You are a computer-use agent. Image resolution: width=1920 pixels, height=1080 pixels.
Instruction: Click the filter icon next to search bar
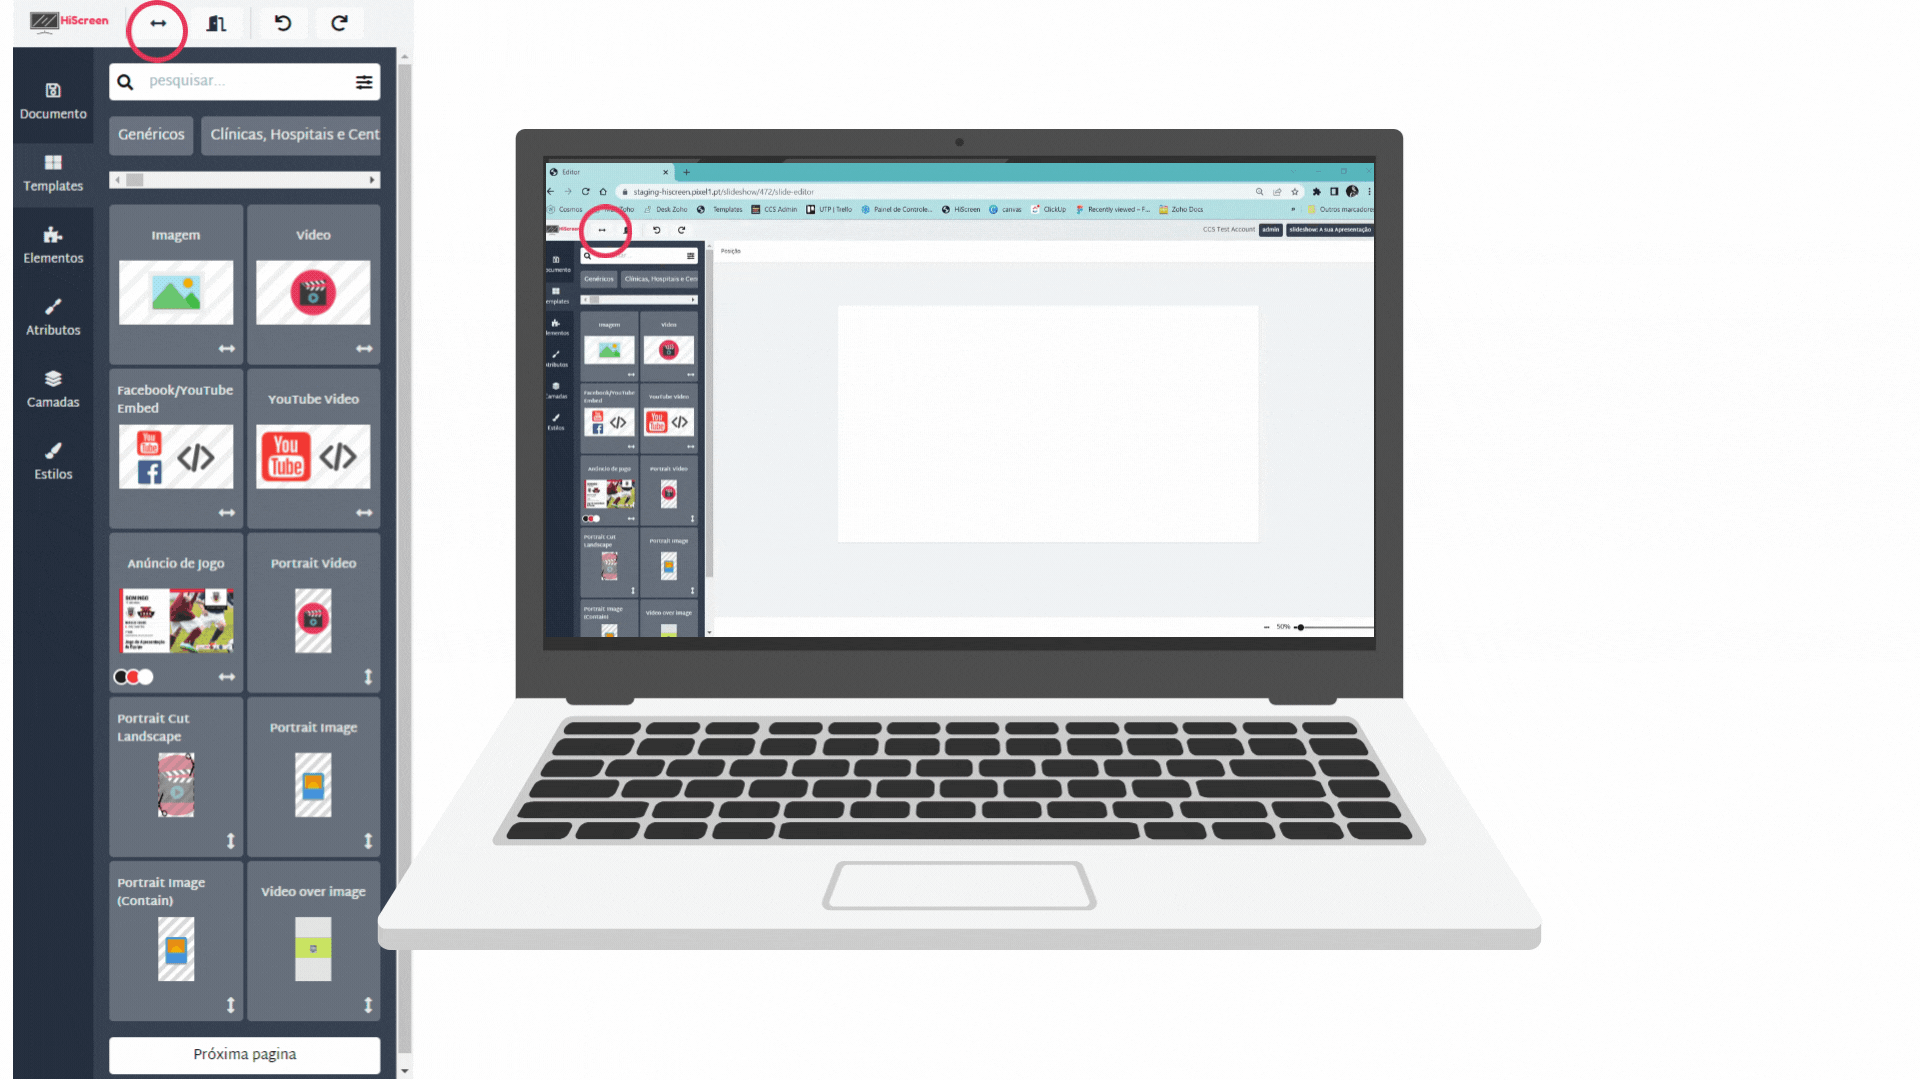[x=363, y=82]
